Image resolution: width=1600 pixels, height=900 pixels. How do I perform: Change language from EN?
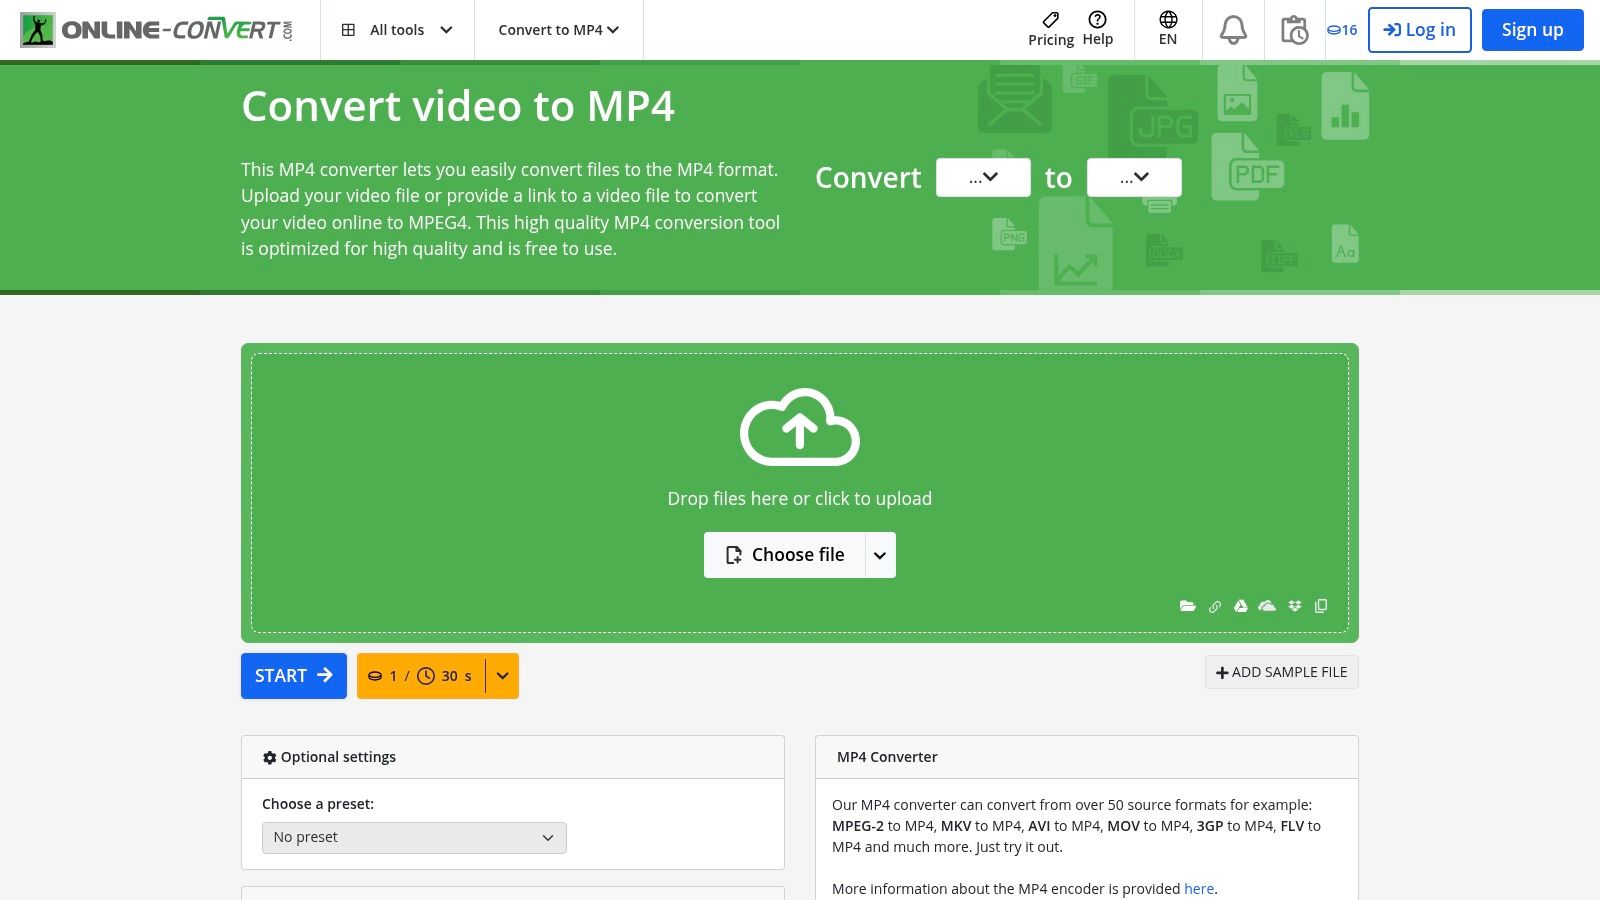click(x=1168, y=30)
